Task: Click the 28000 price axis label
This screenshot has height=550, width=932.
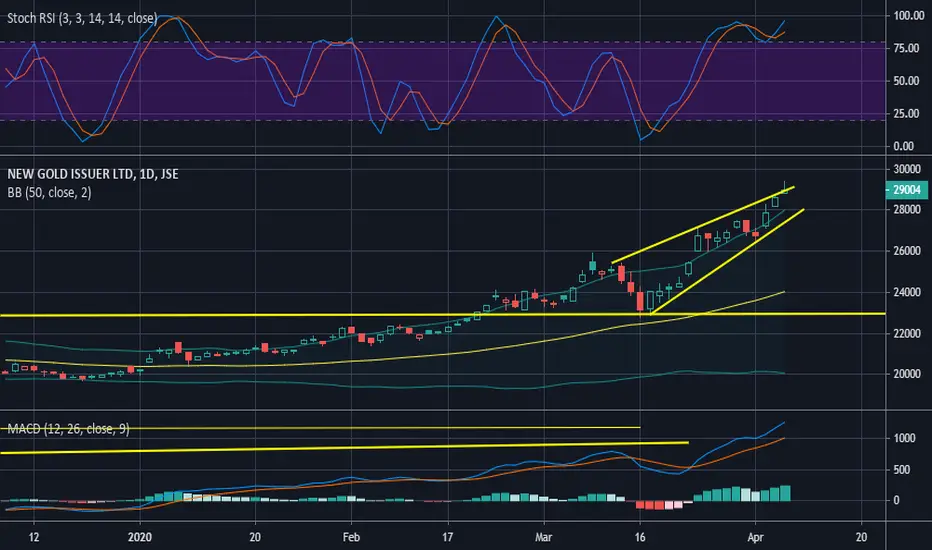Action: [x=907, y=209]
